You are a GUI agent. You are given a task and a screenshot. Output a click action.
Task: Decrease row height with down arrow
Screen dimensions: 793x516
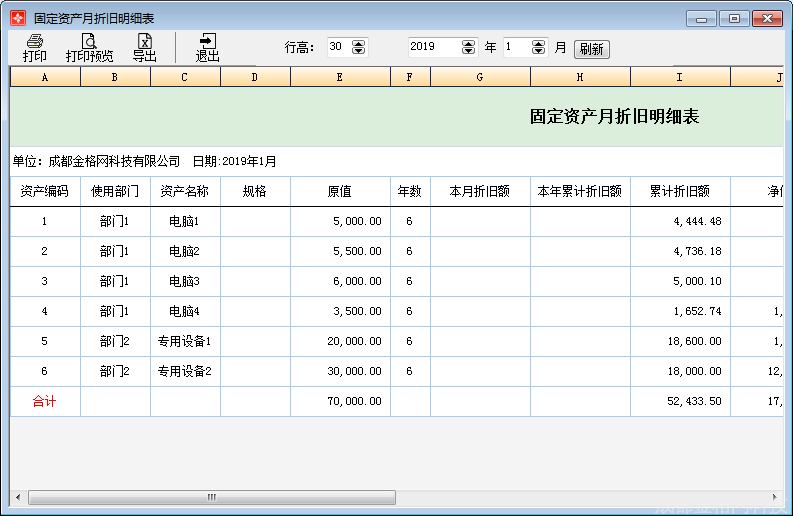360,51
